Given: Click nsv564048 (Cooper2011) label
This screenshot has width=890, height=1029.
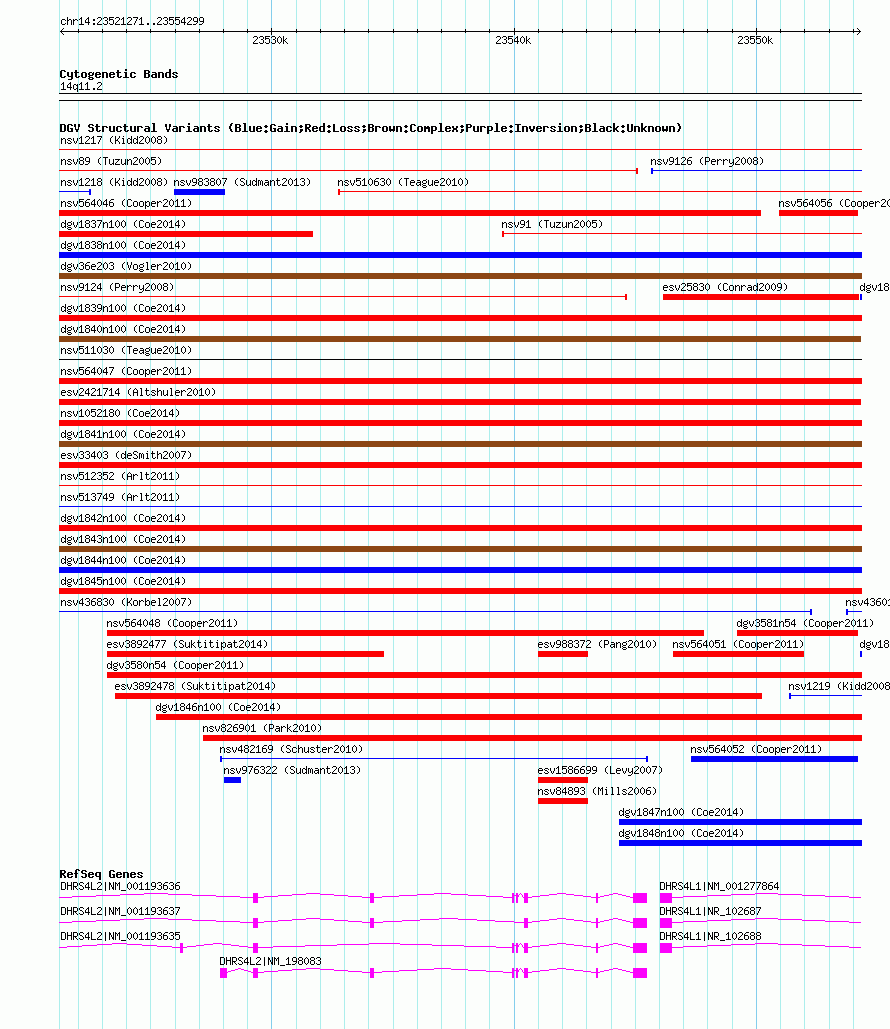Looking at the screenshot, I should [x=172, y=623].
